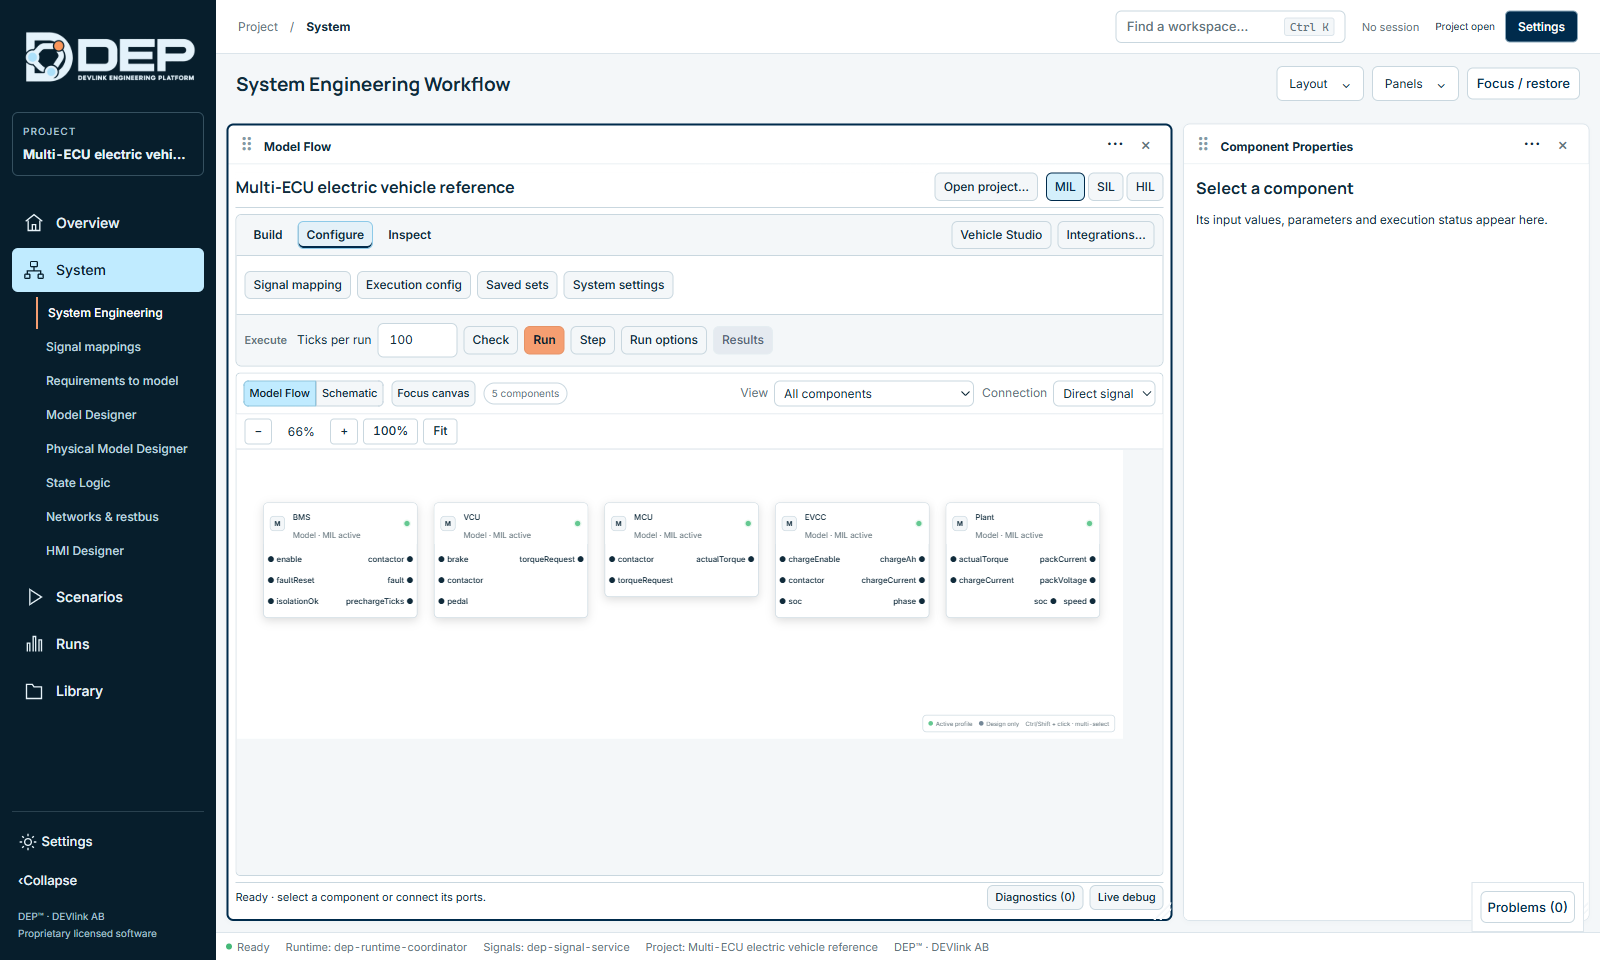This screenshot has width=1600, height=960.
Task: Click the Check button
Action: pos(491,340)
